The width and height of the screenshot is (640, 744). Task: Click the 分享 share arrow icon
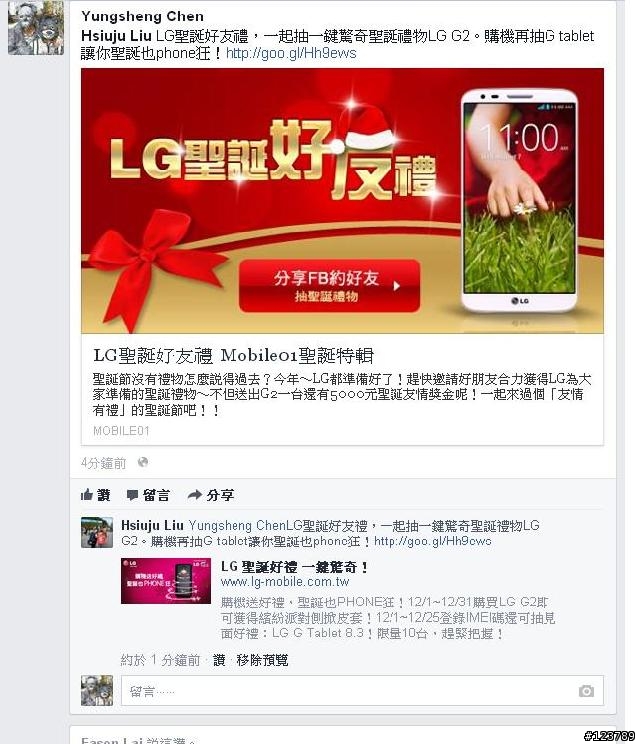[195, 495]
